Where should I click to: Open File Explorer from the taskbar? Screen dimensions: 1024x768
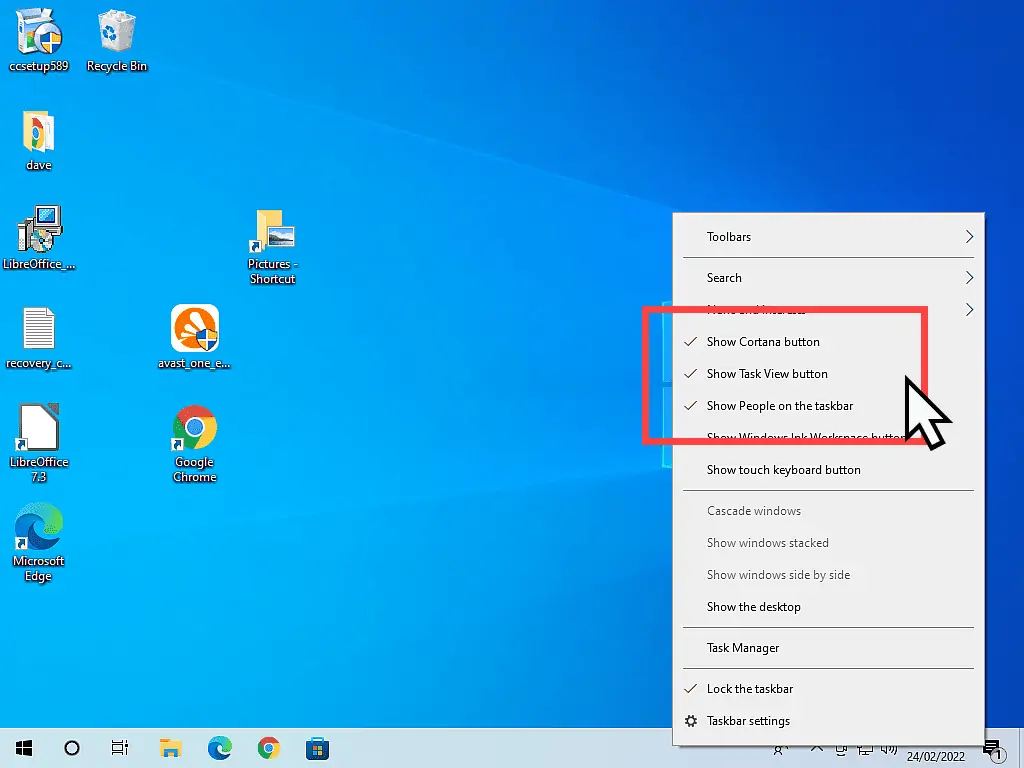coord(170,748)
